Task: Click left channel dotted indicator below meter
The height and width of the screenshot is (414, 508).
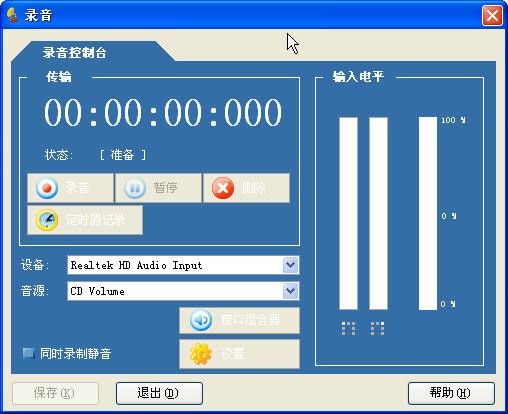Action: pos(348,328)
